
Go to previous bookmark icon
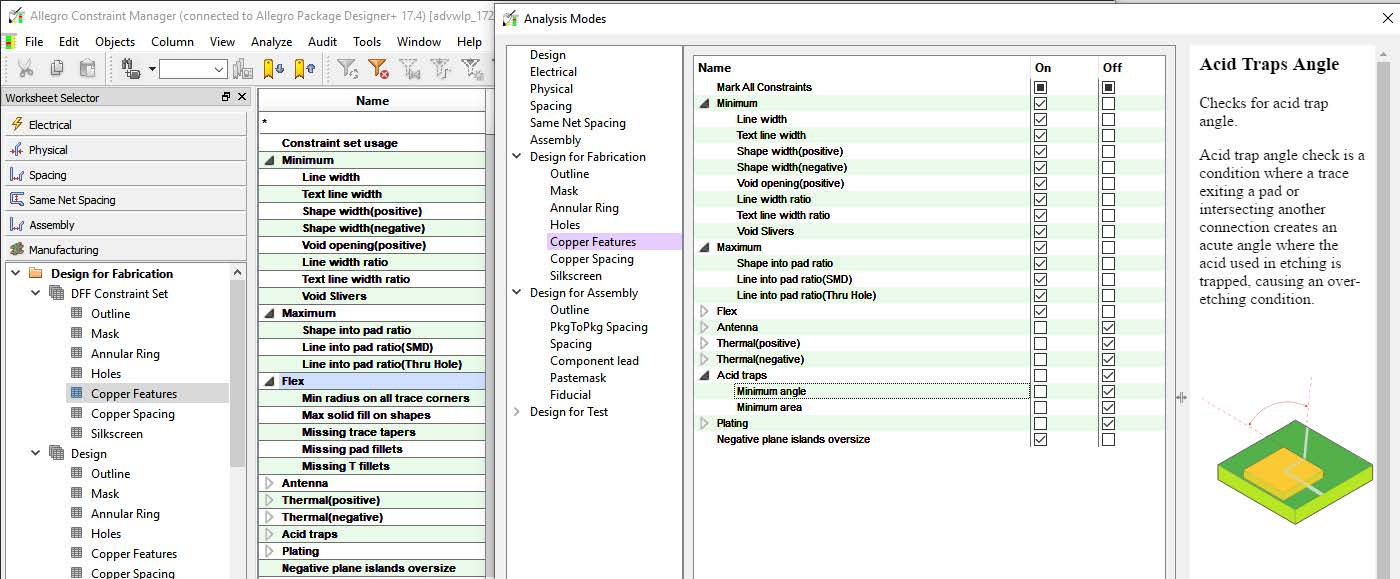click(305, 68)
